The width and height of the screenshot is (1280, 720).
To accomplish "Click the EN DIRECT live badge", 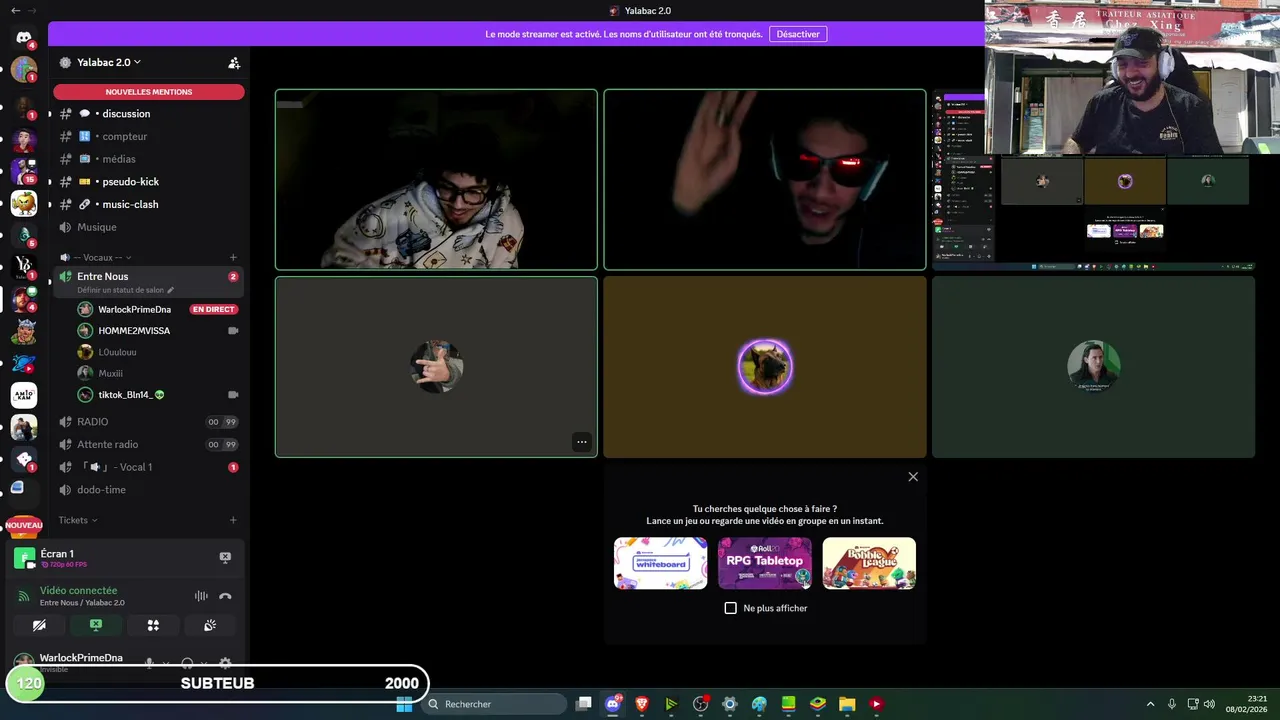I will (x=213, y=310).
